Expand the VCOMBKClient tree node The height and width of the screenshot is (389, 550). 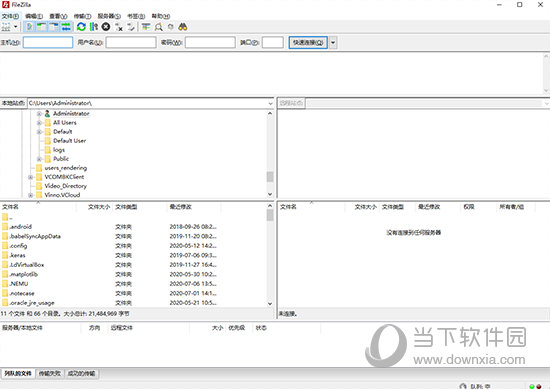pyautogui.click(x=31, y=177)
